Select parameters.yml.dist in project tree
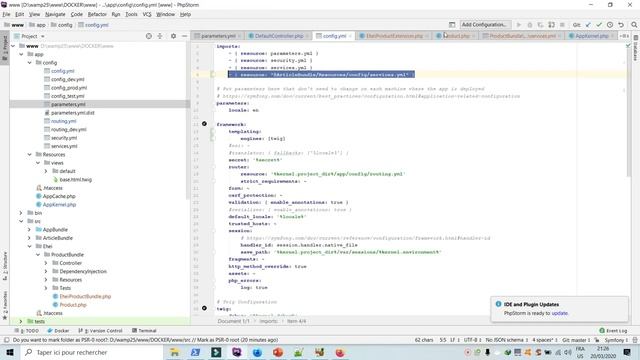This screenshot has width=640, height=360. tap(73, 113)
